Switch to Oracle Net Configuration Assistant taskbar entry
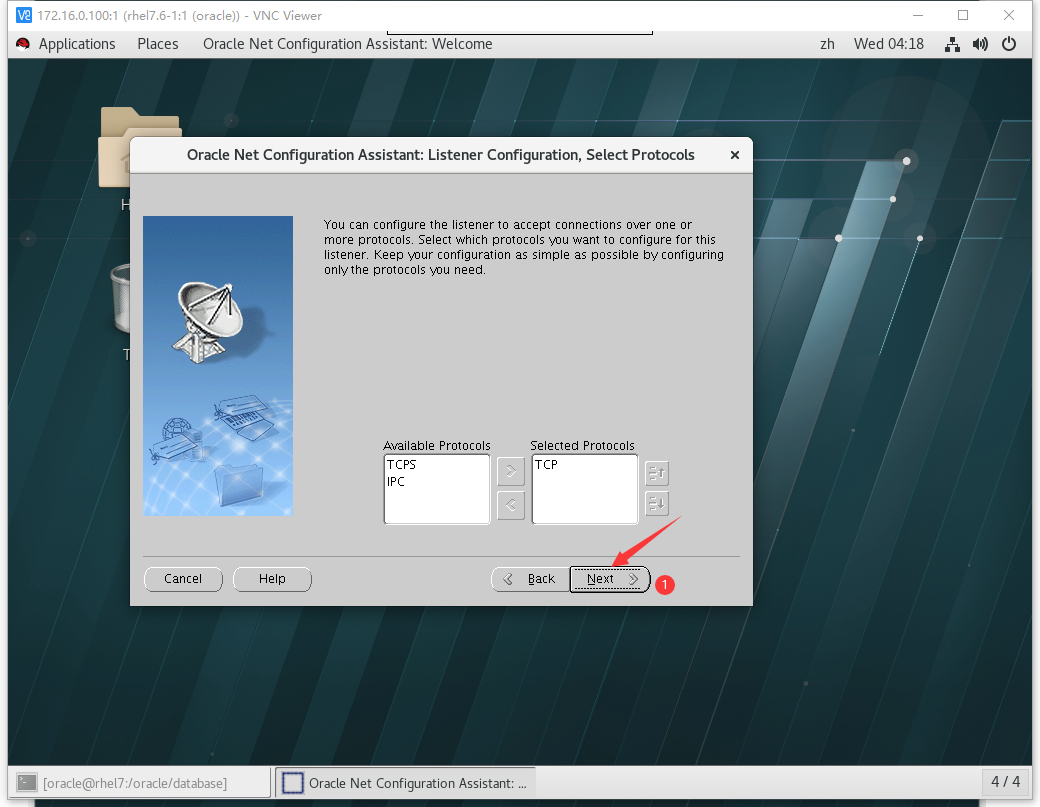 [x=405, y=783]
